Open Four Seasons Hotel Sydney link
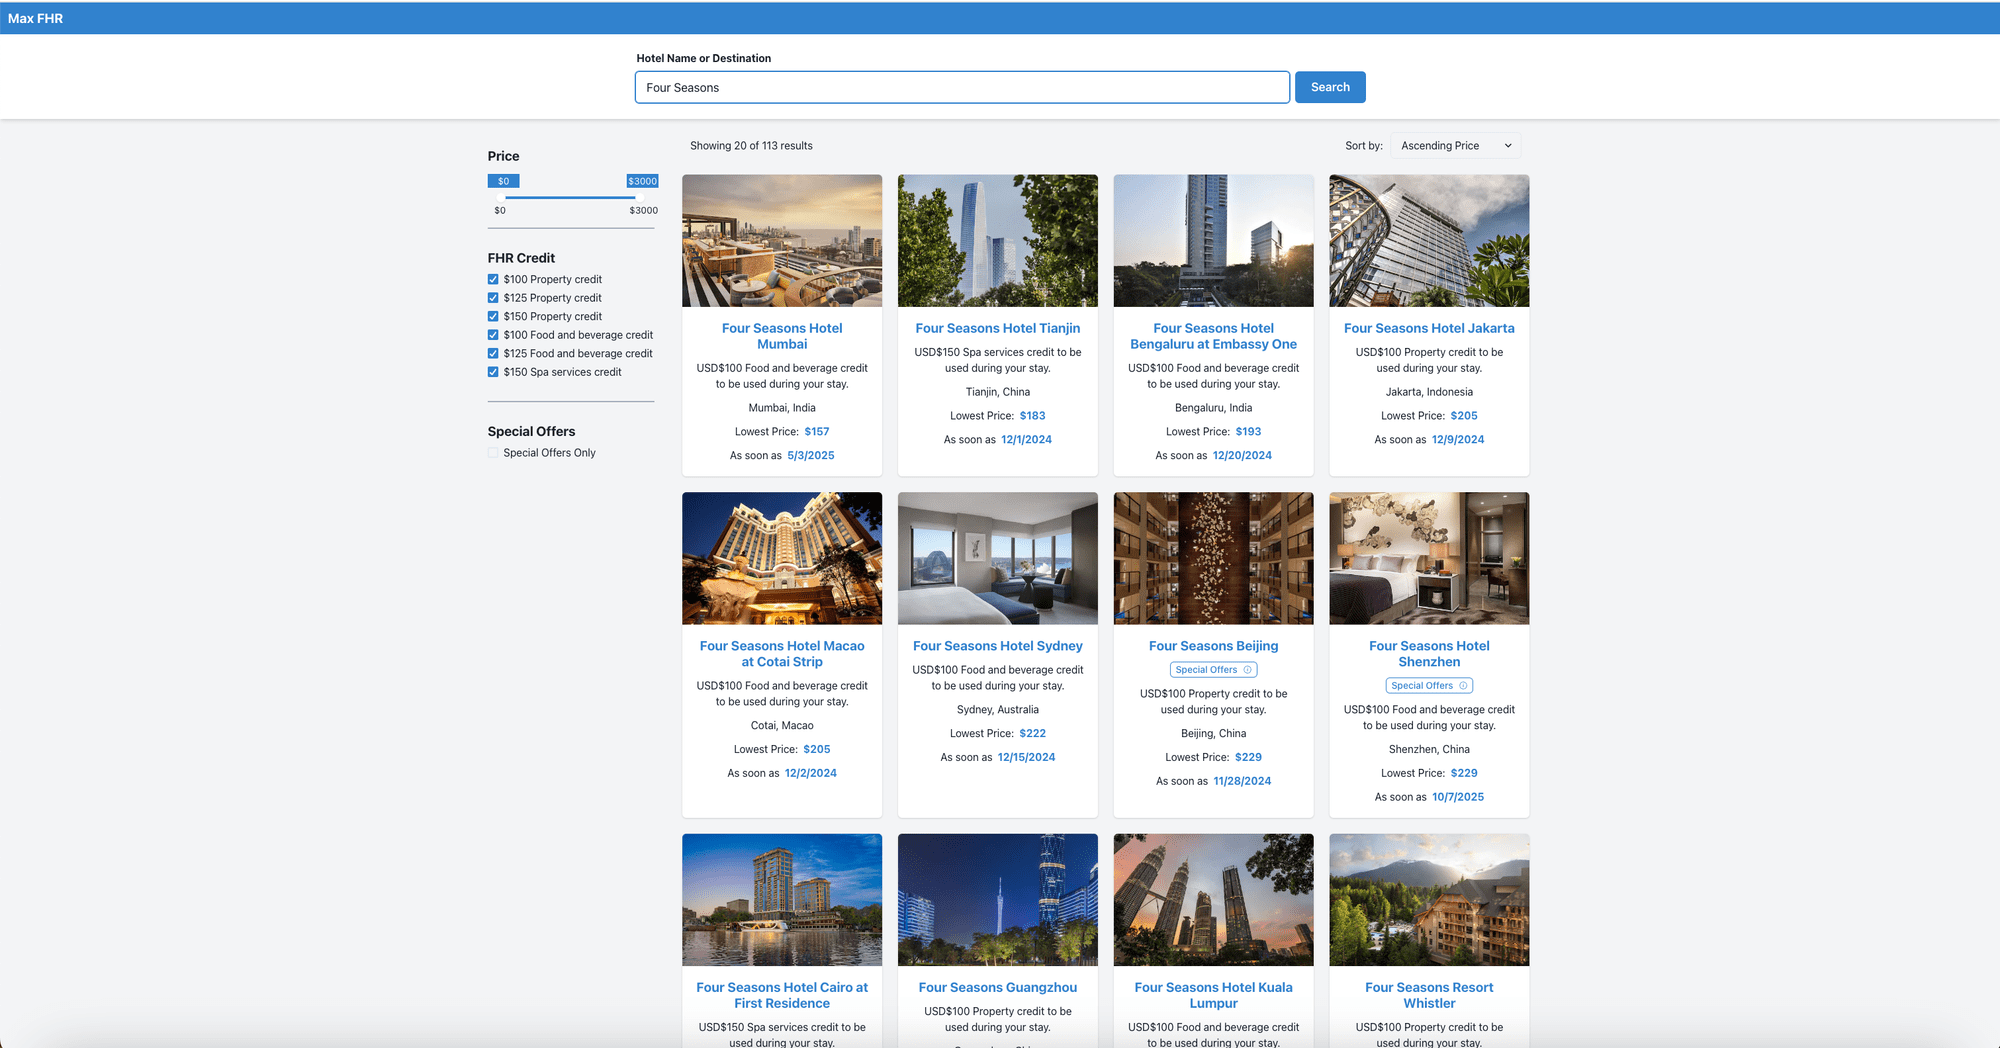 (998, 646)
